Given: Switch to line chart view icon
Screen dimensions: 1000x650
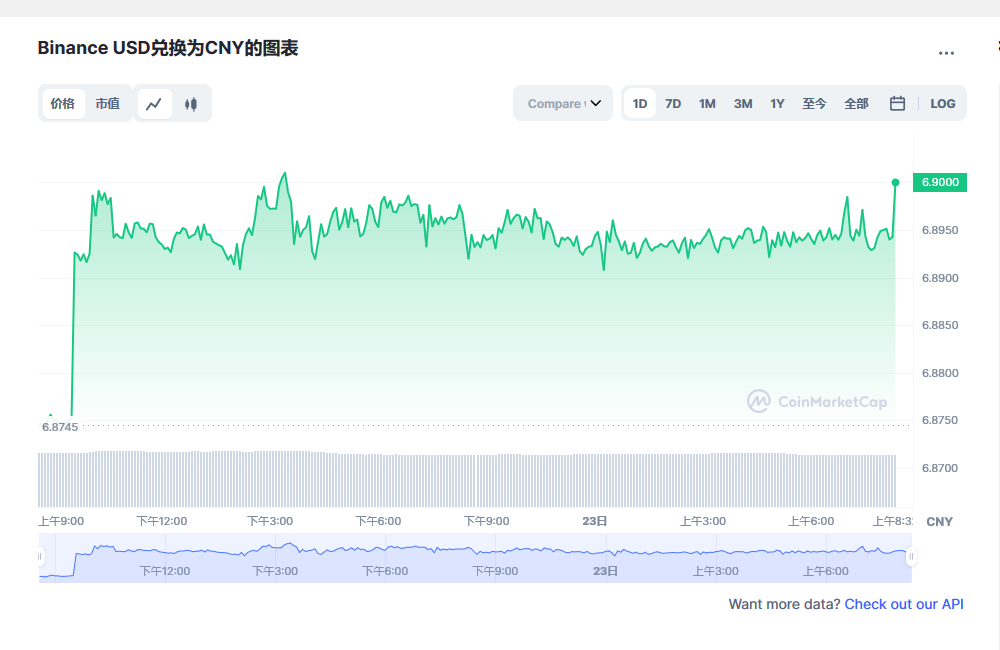Looking at the screenshot, I should (154, 103).
